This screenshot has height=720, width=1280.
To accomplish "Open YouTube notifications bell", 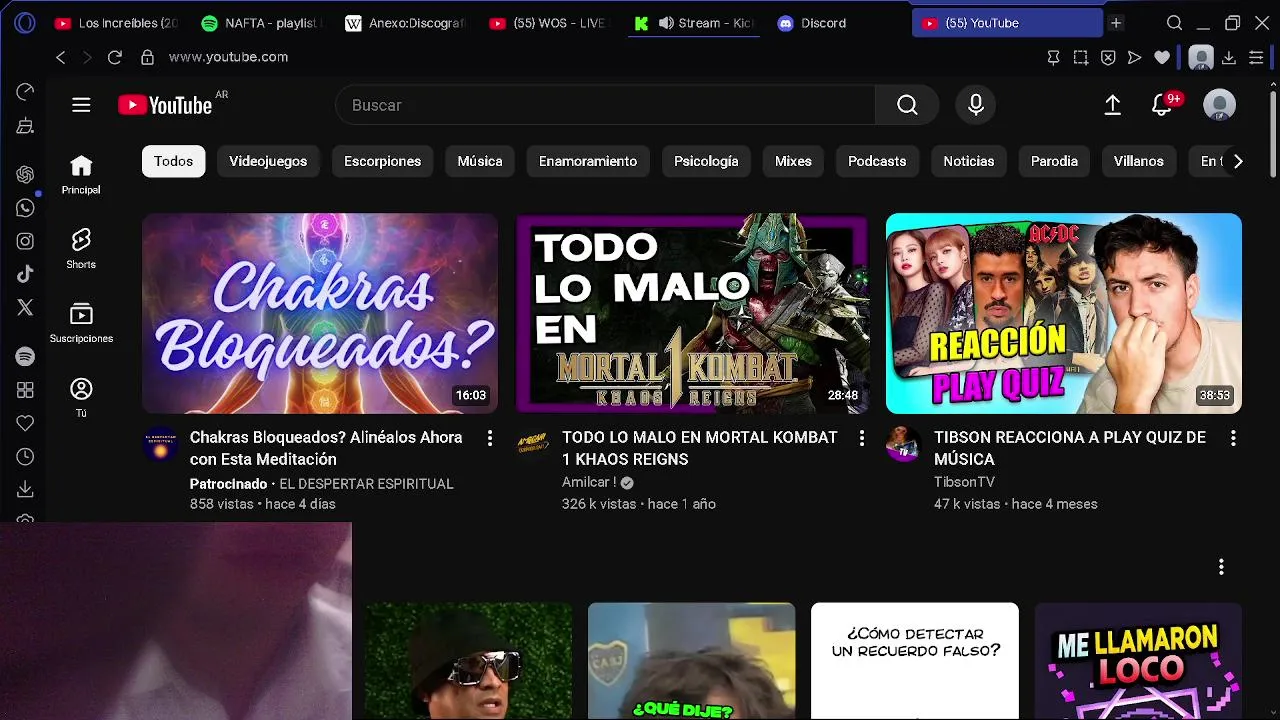I will pyautogui.click(x=1161, y=105).
